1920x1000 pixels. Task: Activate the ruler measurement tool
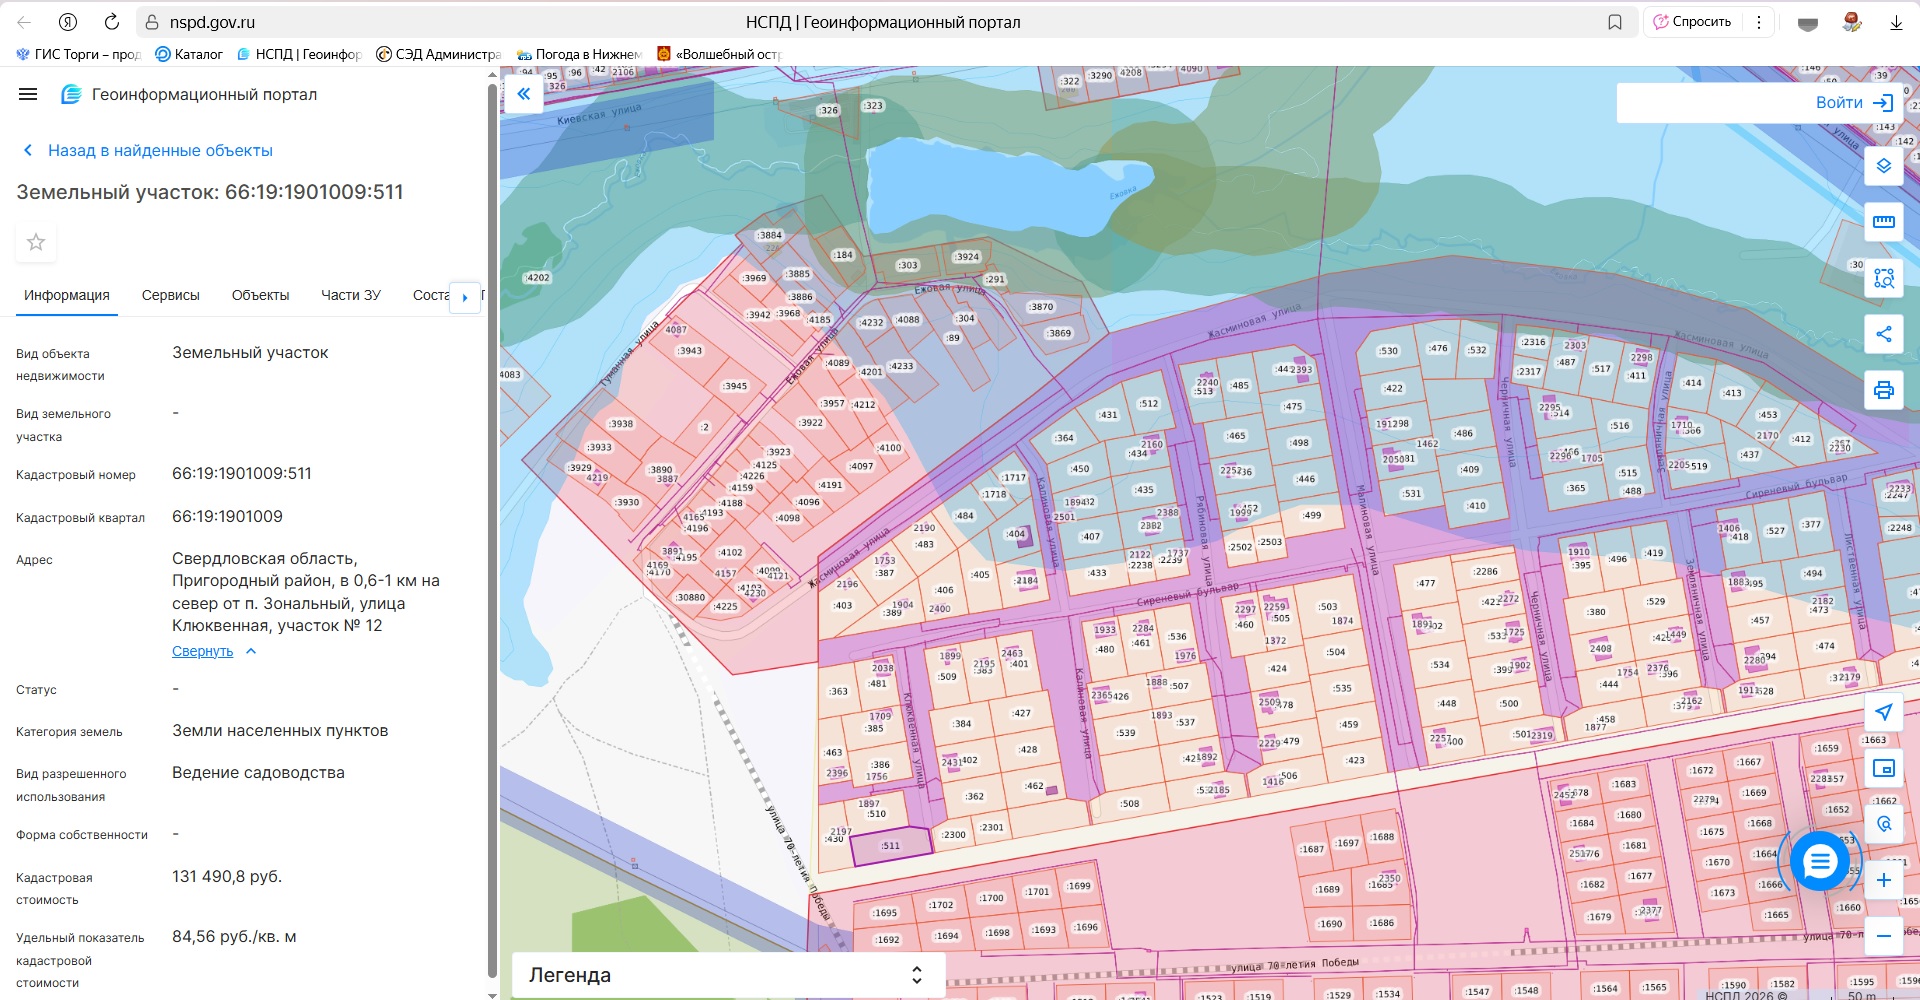pyautogui.click(x=1883, y=222)
